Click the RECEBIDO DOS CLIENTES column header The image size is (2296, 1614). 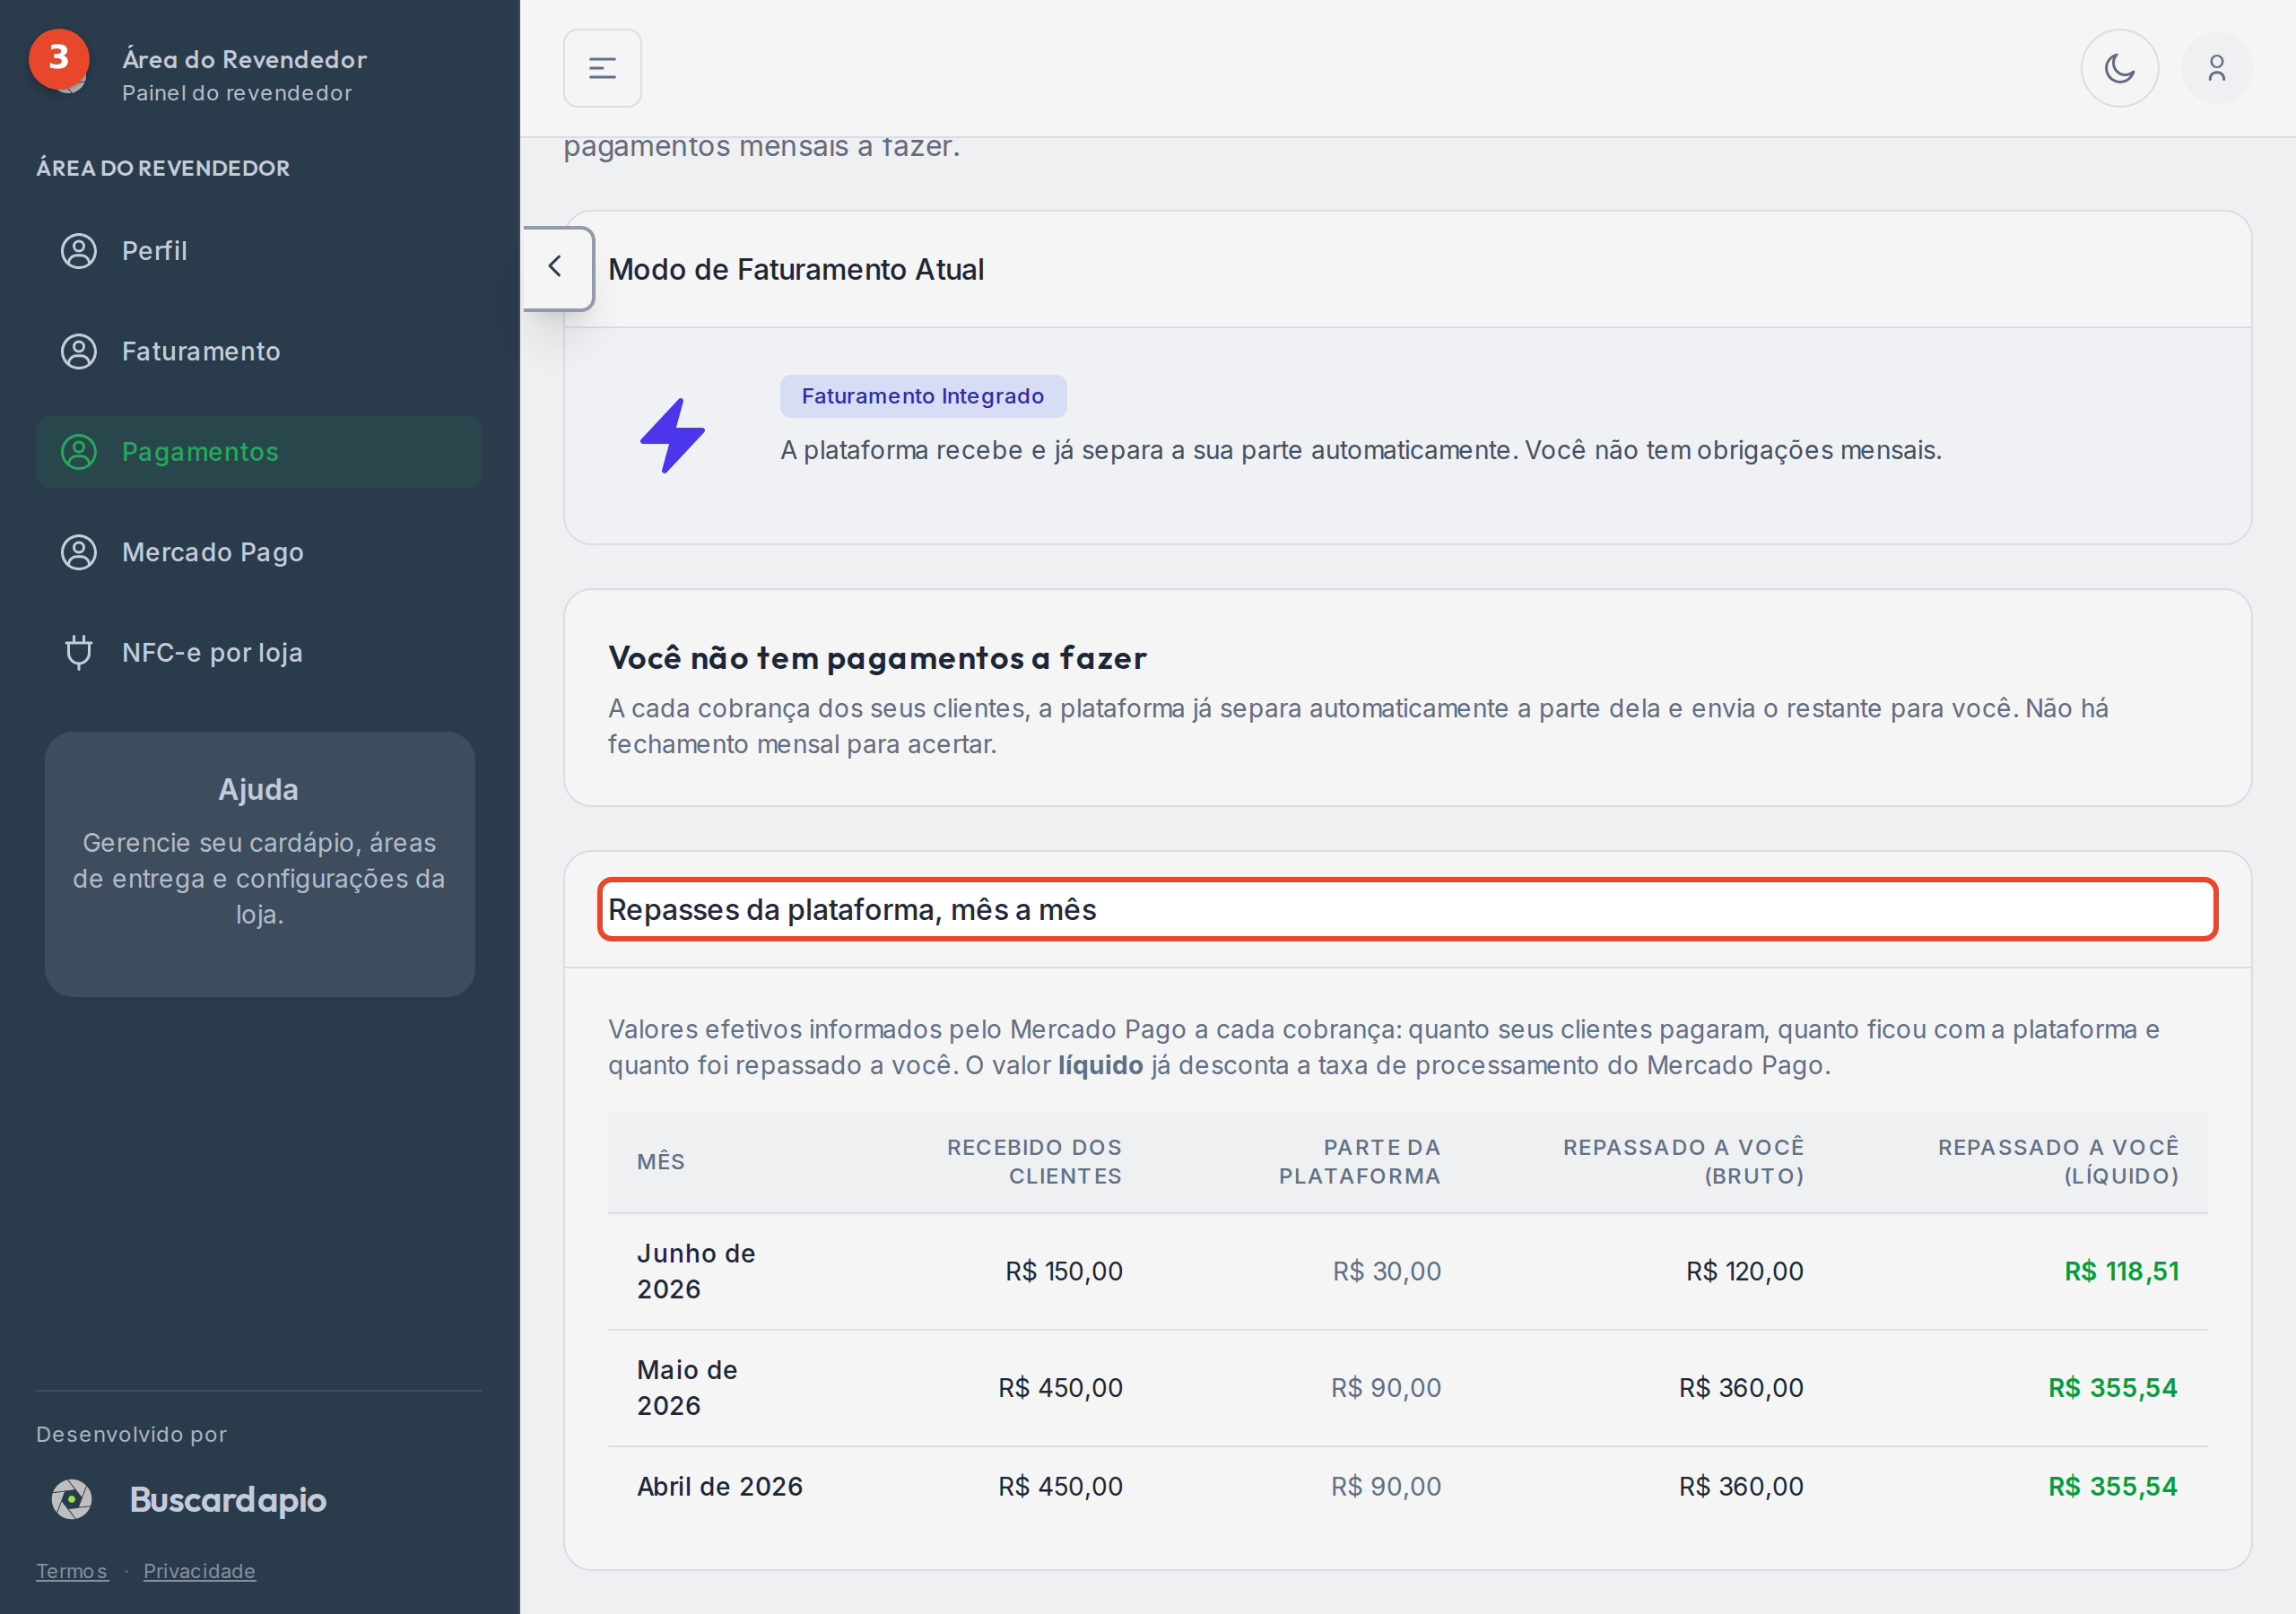(1034, 1161)
